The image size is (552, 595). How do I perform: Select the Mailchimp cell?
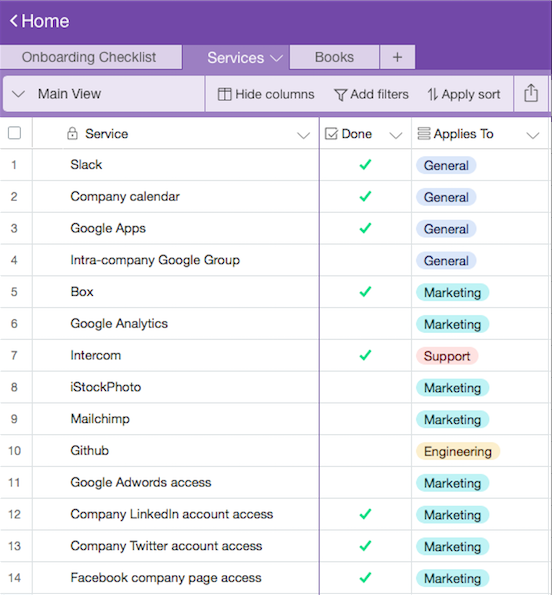176,419
